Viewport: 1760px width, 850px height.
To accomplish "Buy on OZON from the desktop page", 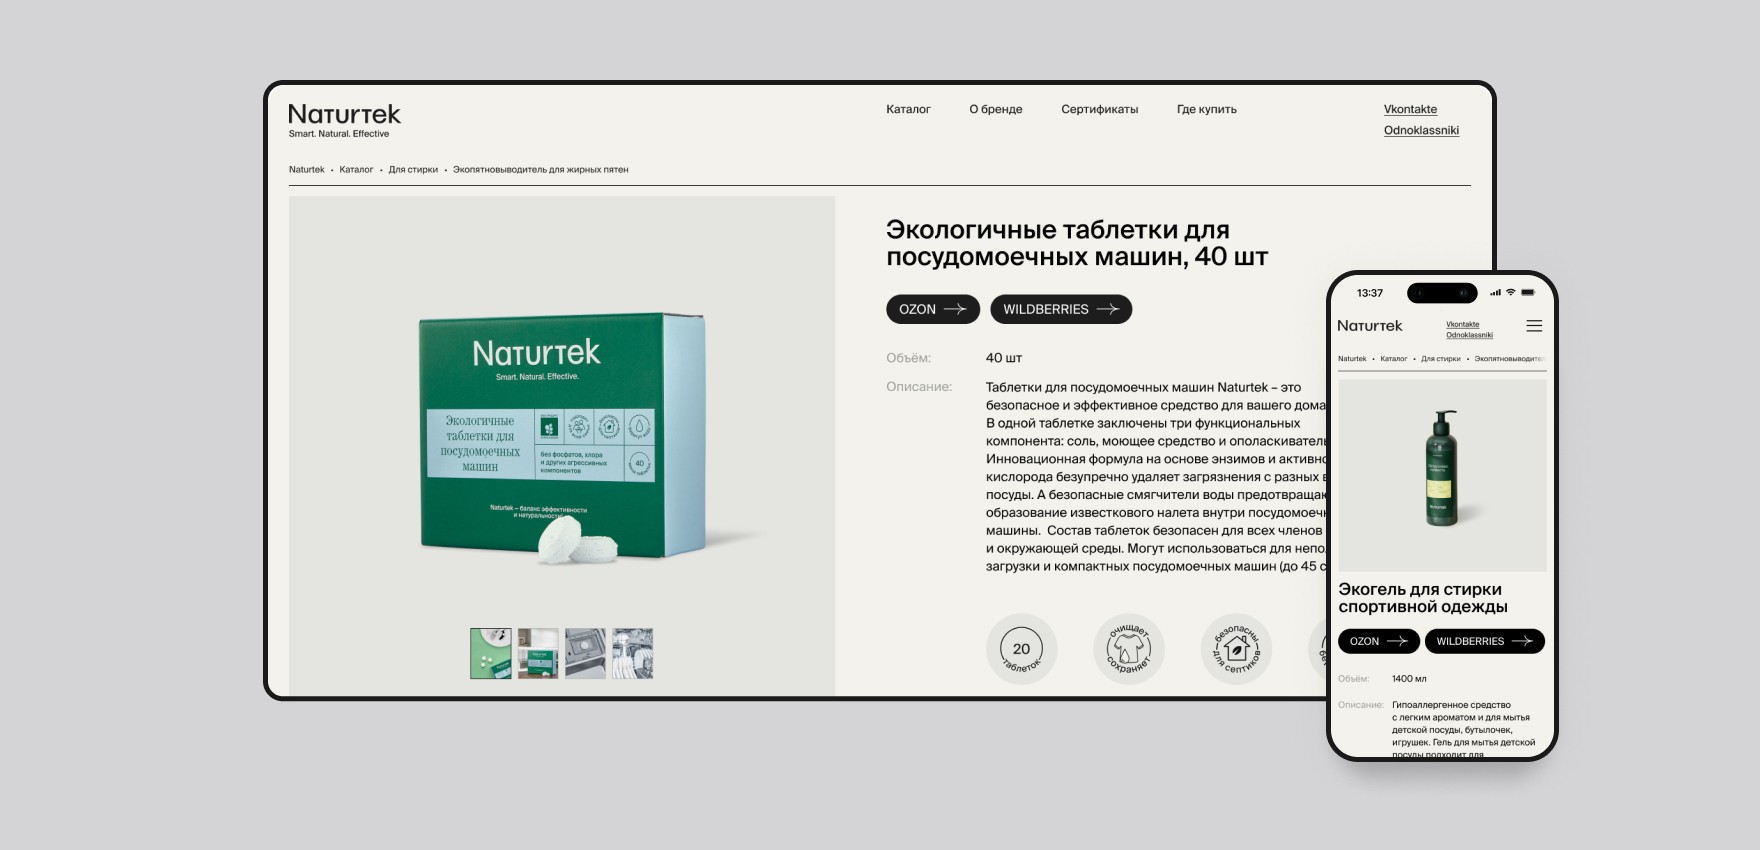I will point(933,309).
